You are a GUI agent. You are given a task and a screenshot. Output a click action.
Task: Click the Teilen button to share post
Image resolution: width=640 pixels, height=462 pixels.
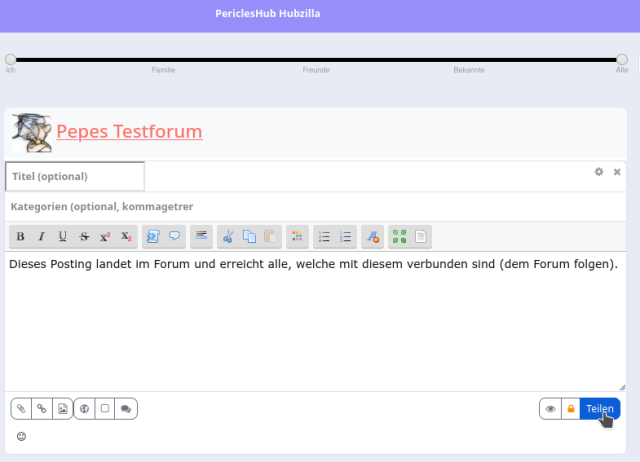pyautogui.click(x=600, y=409)
